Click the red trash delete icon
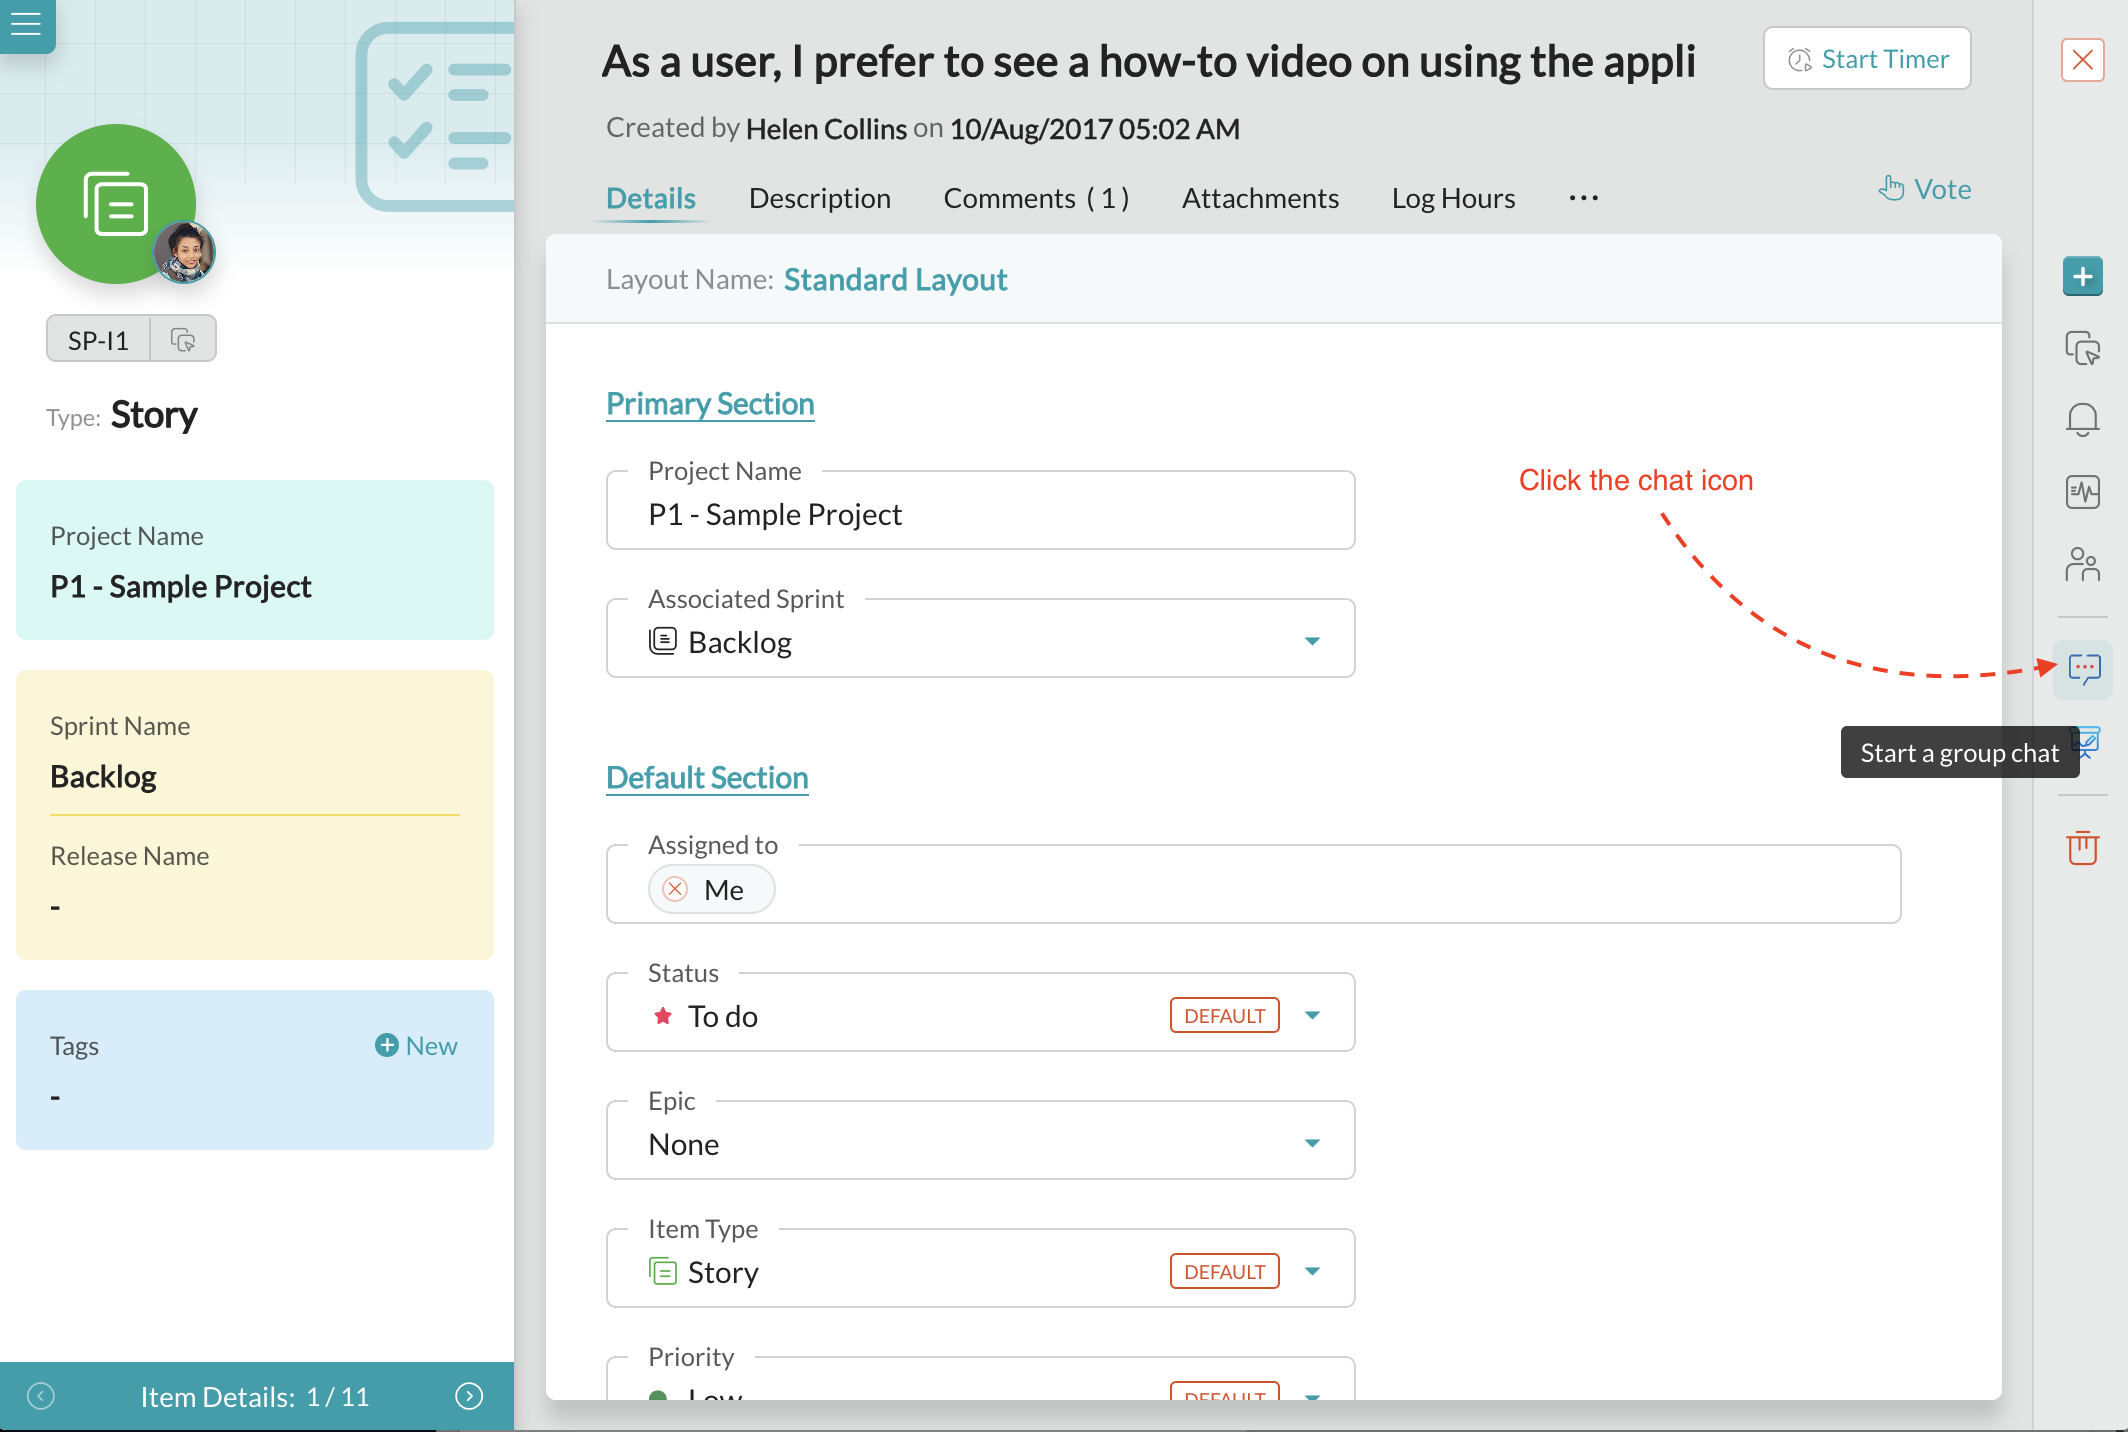 click(2083, 847)
